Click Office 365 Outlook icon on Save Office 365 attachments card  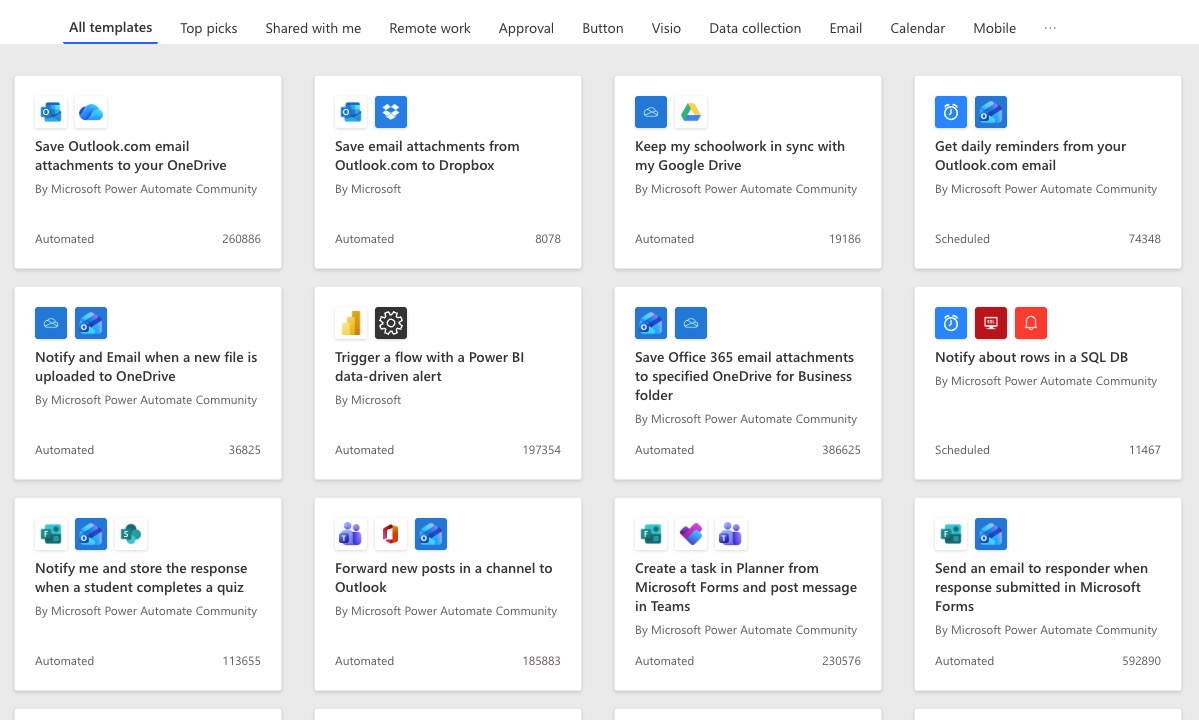[651, 323]
